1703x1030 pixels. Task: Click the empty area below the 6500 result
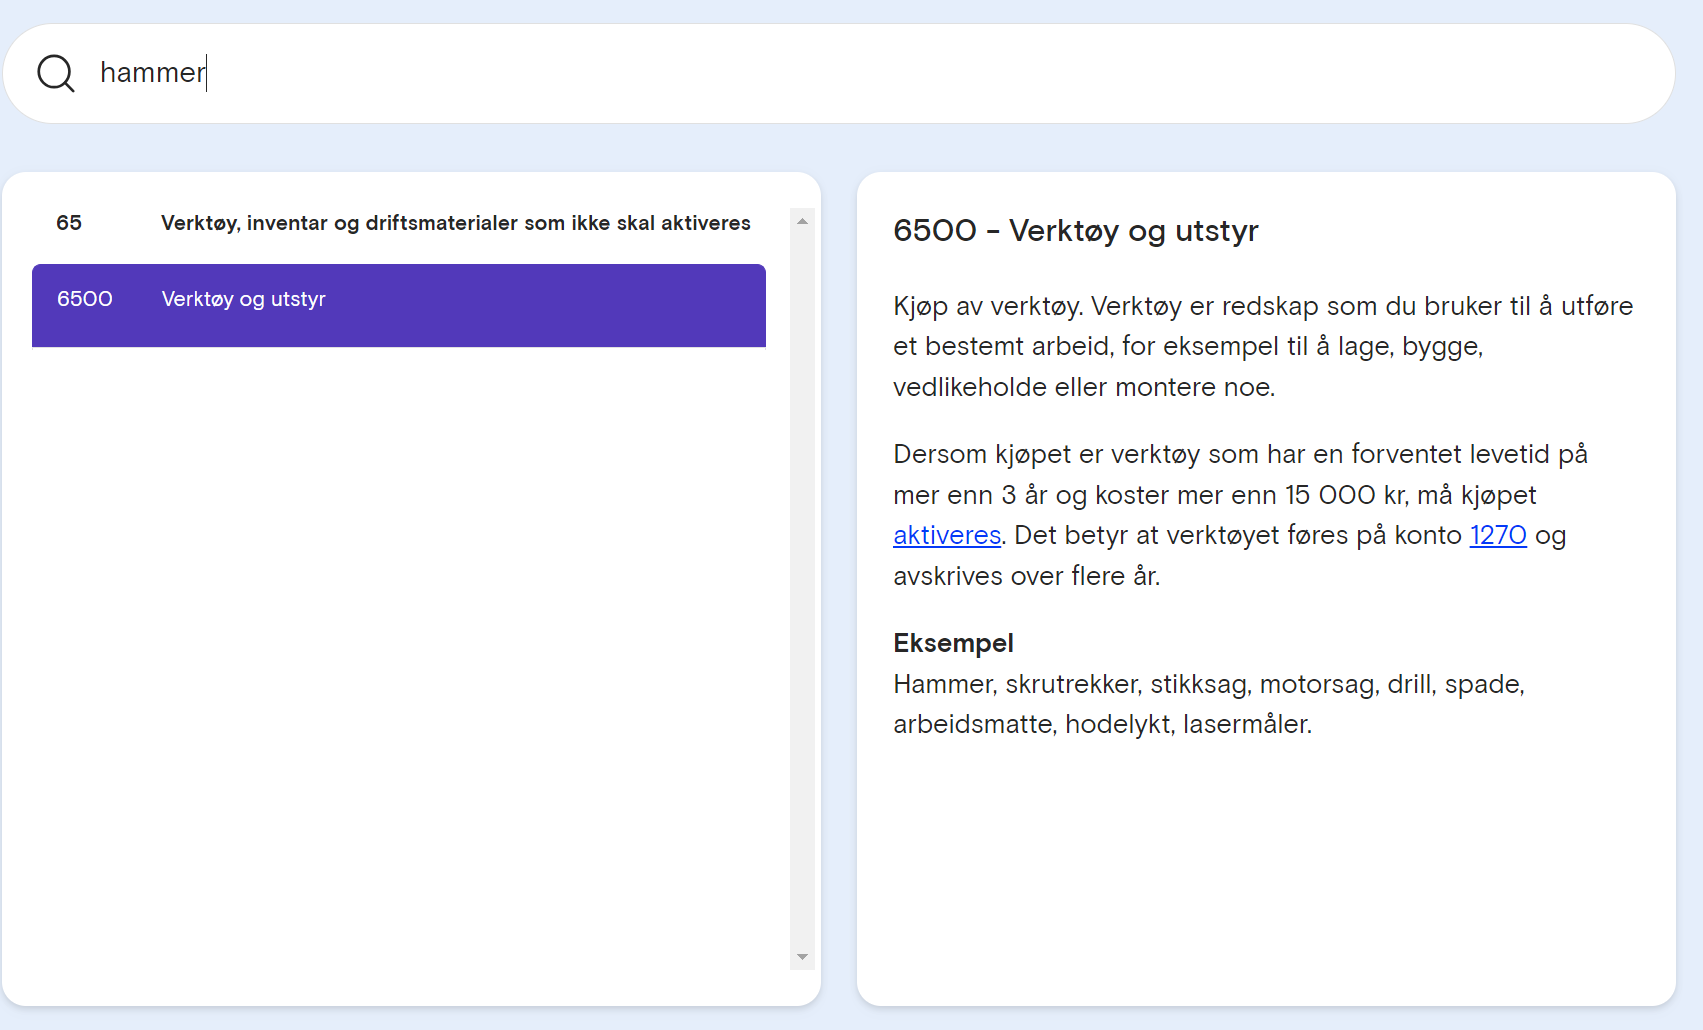[399, 650]
